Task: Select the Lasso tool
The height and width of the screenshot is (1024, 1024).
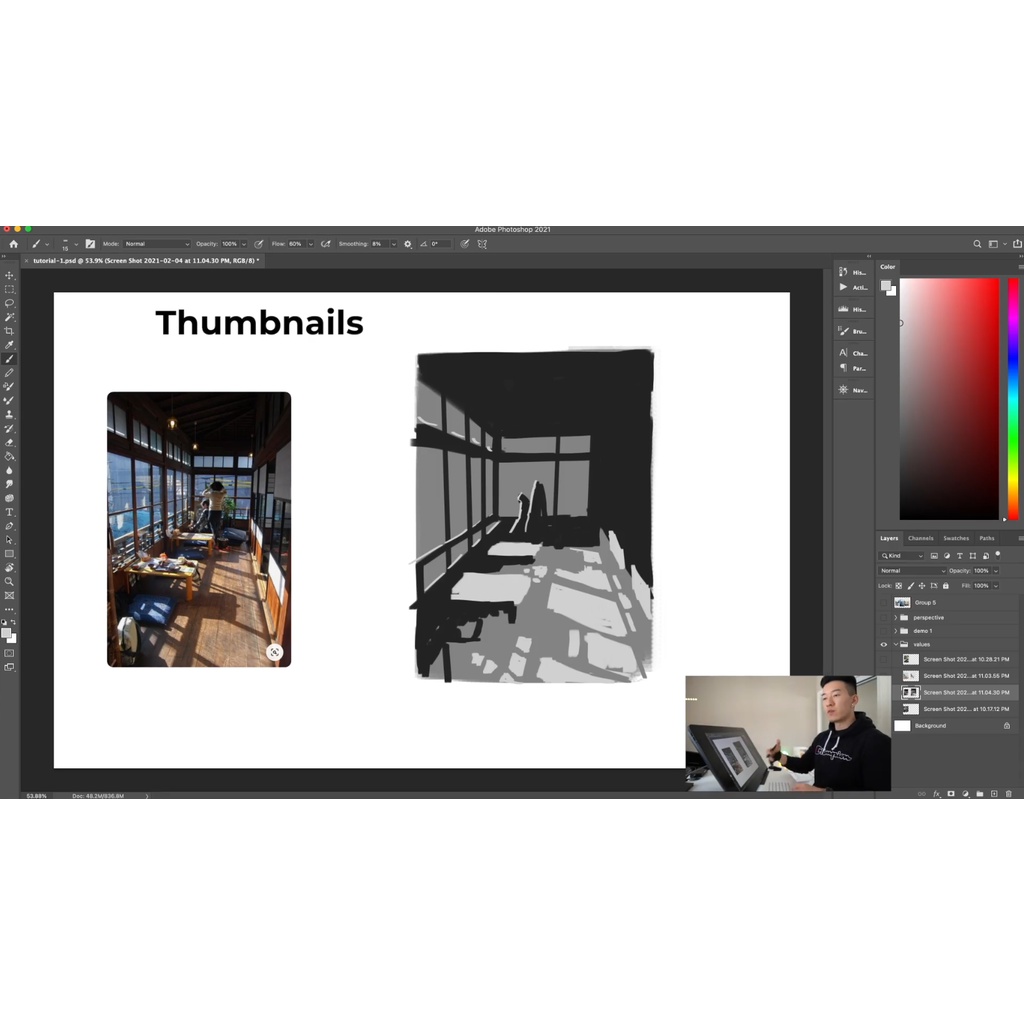Action: [9, 303]
